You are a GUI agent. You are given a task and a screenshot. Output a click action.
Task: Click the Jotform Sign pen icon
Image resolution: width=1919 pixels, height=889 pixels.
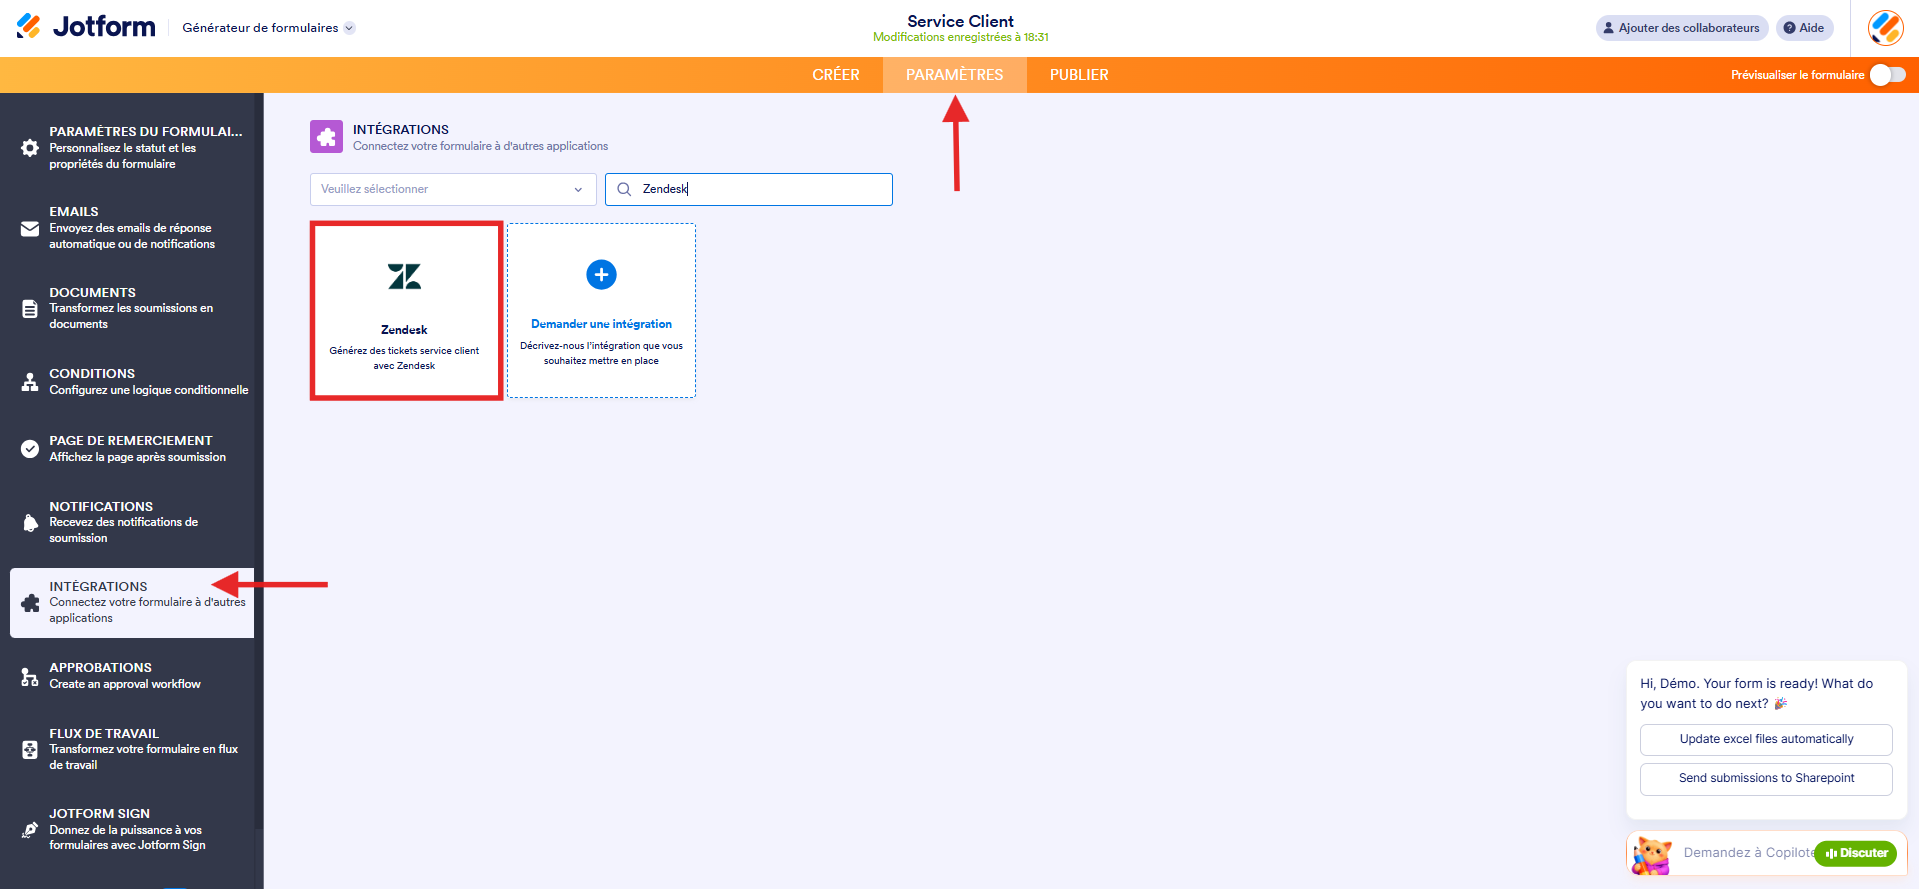(x=30, y=830)
